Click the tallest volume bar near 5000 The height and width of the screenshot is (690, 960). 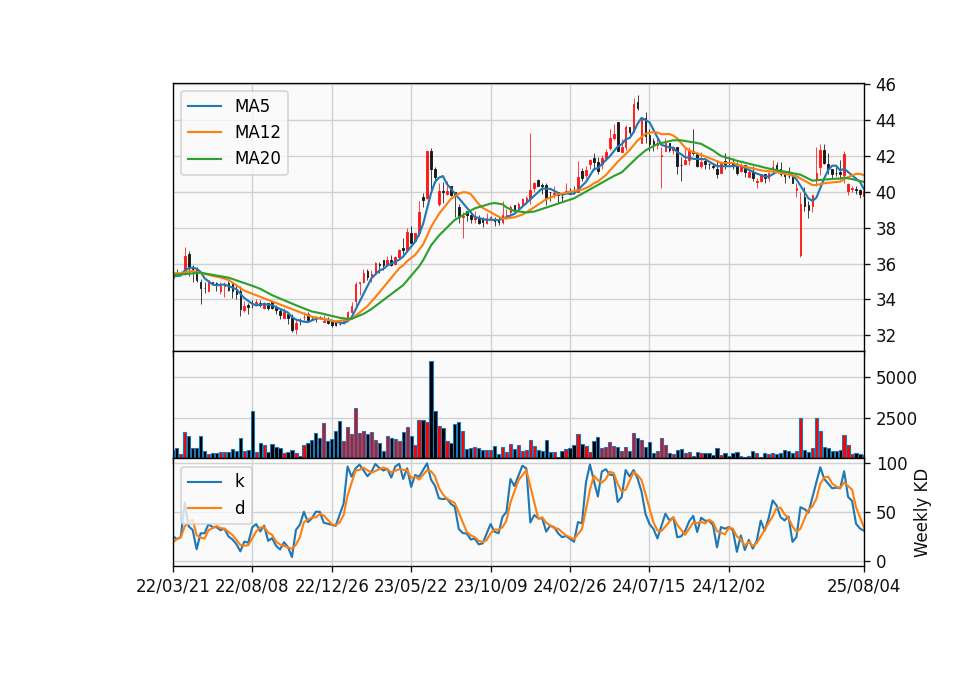[x=431, y=410]
